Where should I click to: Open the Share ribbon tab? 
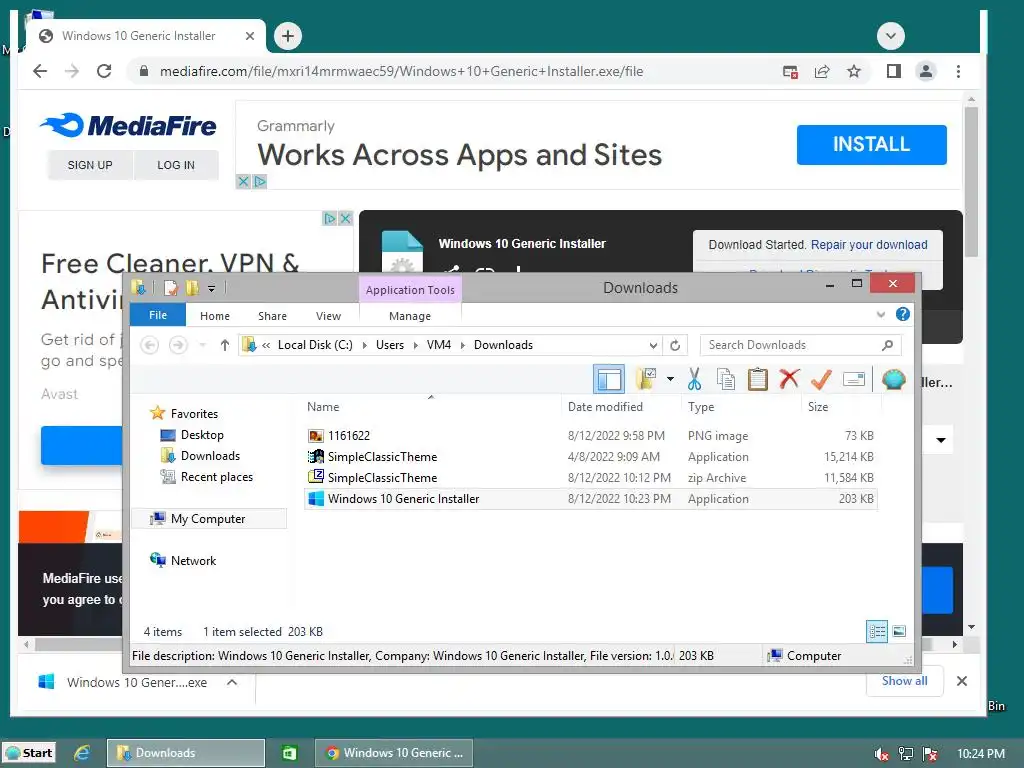272,315
